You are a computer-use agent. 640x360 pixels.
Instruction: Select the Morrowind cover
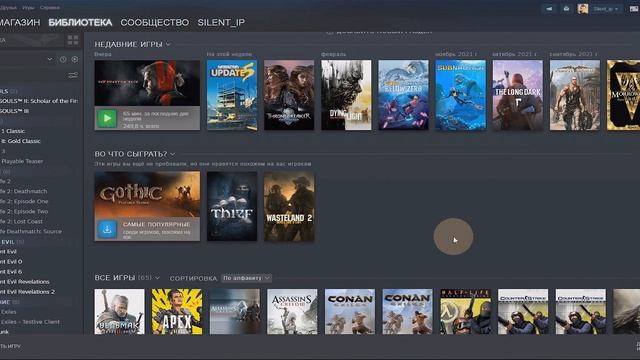pyautogui.click(x=623, y=95)
